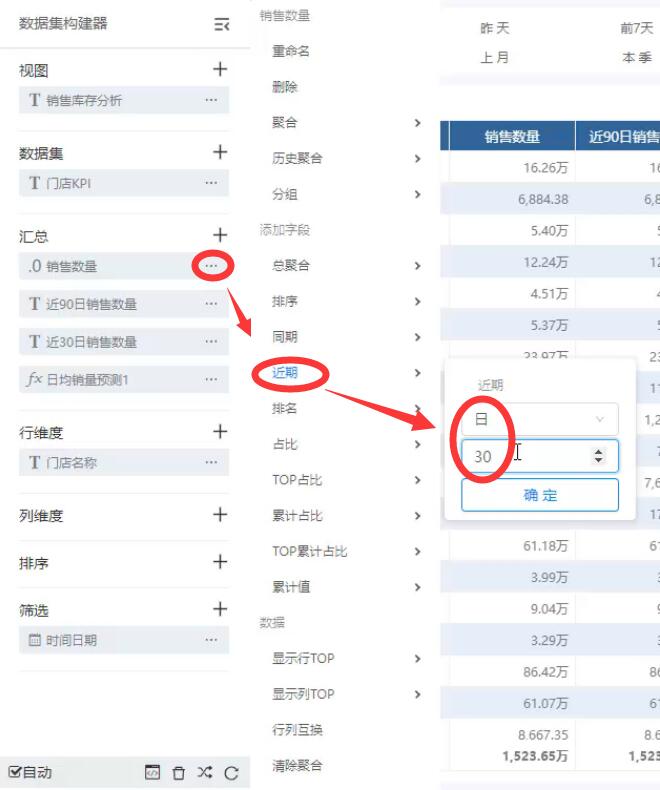Click the 61.18万 table cell
660x790 pixels.
[512, 546]
